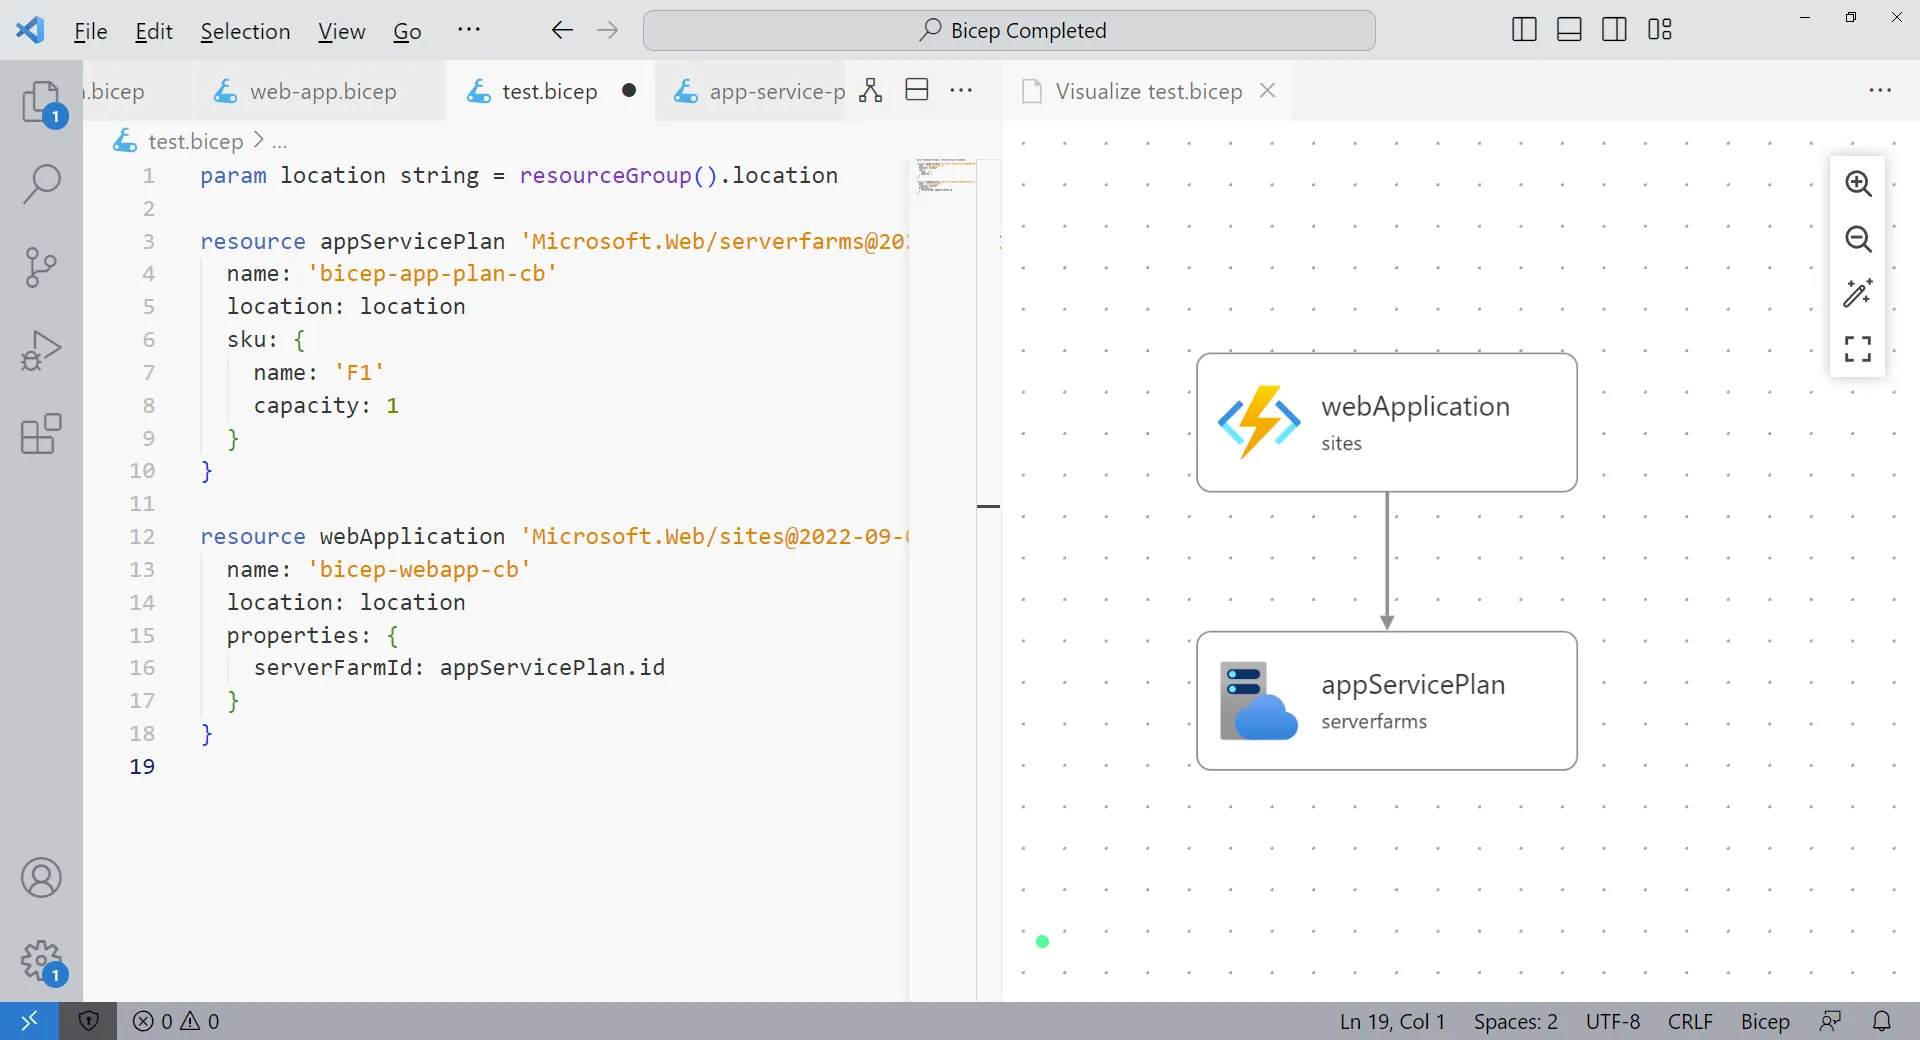Toggle the primary side bar
This screenshot has width=1920, height=1040.
[x=1524, y=30]
